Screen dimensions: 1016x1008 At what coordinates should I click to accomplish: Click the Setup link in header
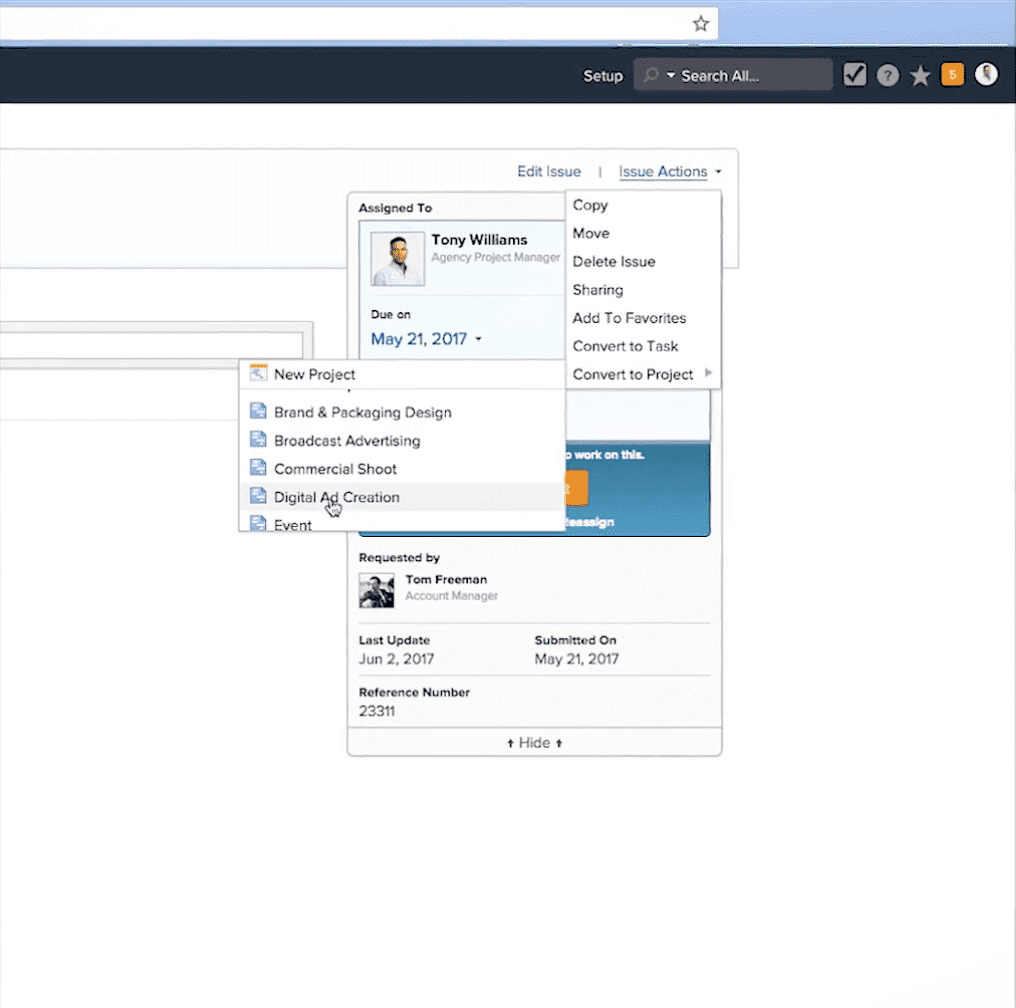(603, 76)
